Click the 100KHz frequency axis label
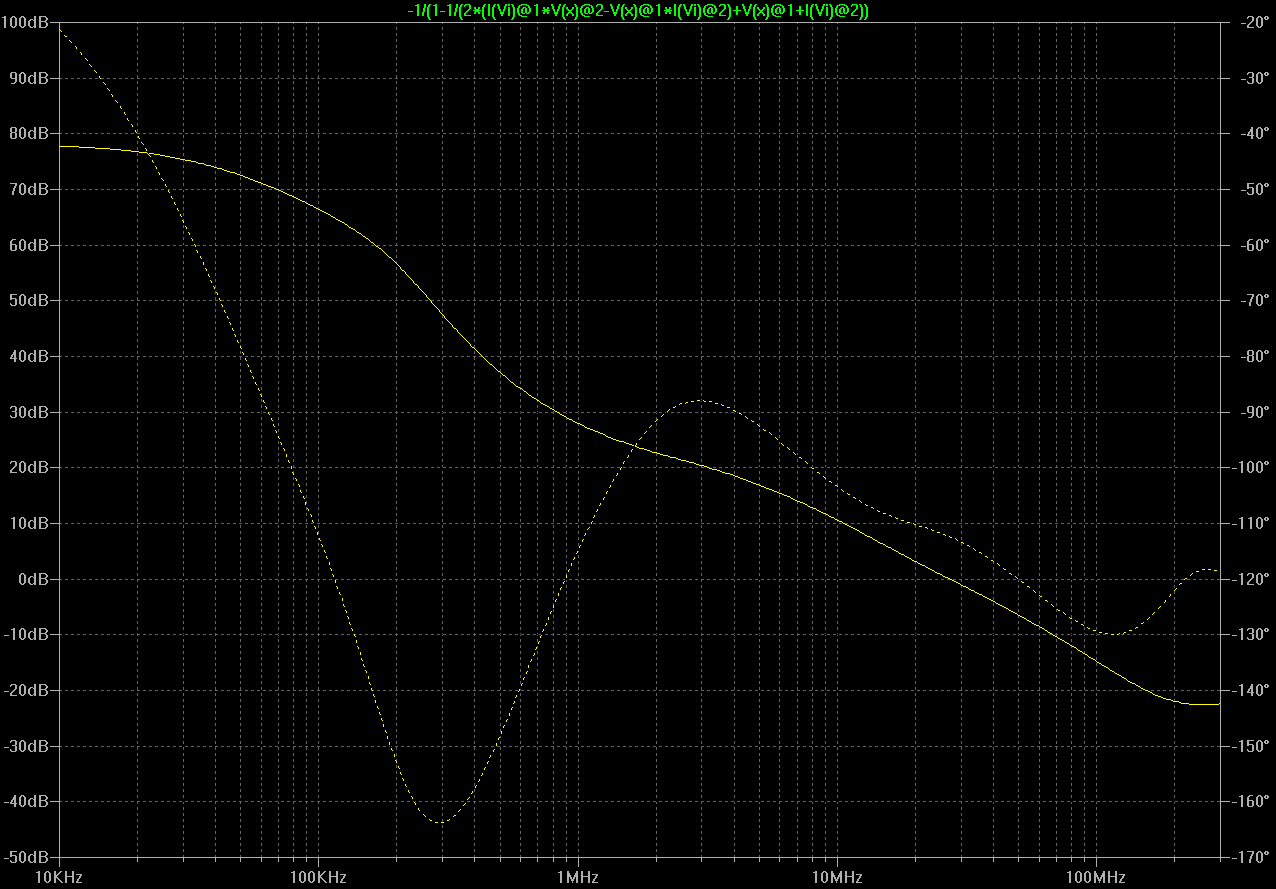1276x889 pixels. [x=318, y=877]
